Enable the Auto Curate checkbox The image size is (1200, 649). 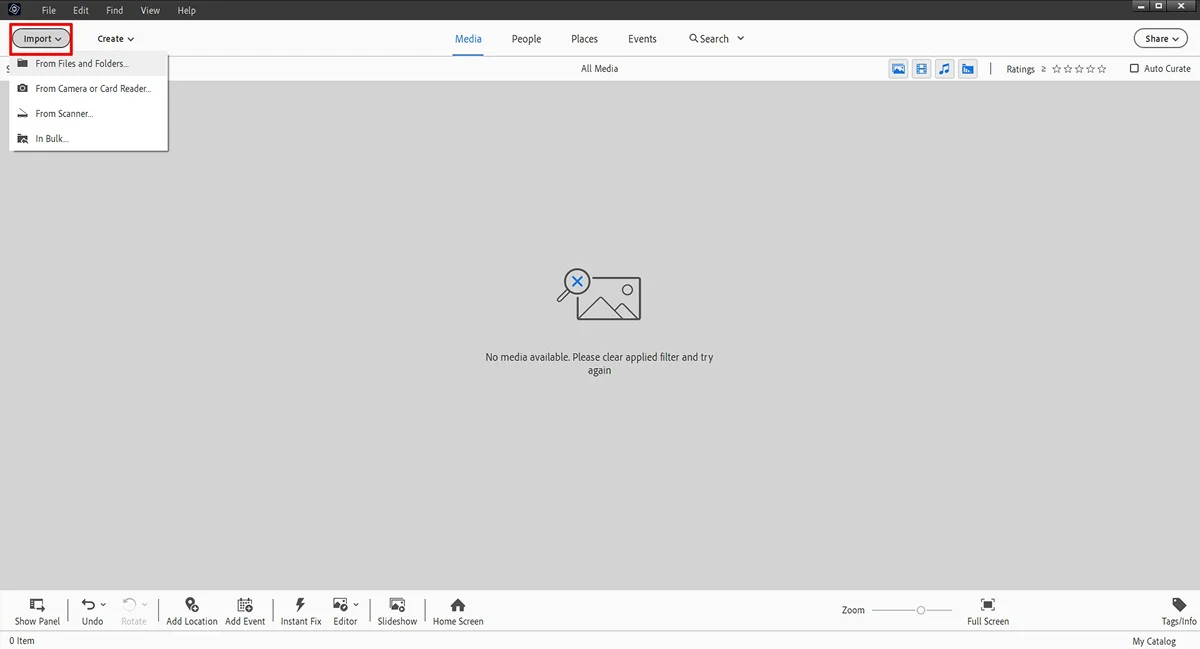[1134, 69]
